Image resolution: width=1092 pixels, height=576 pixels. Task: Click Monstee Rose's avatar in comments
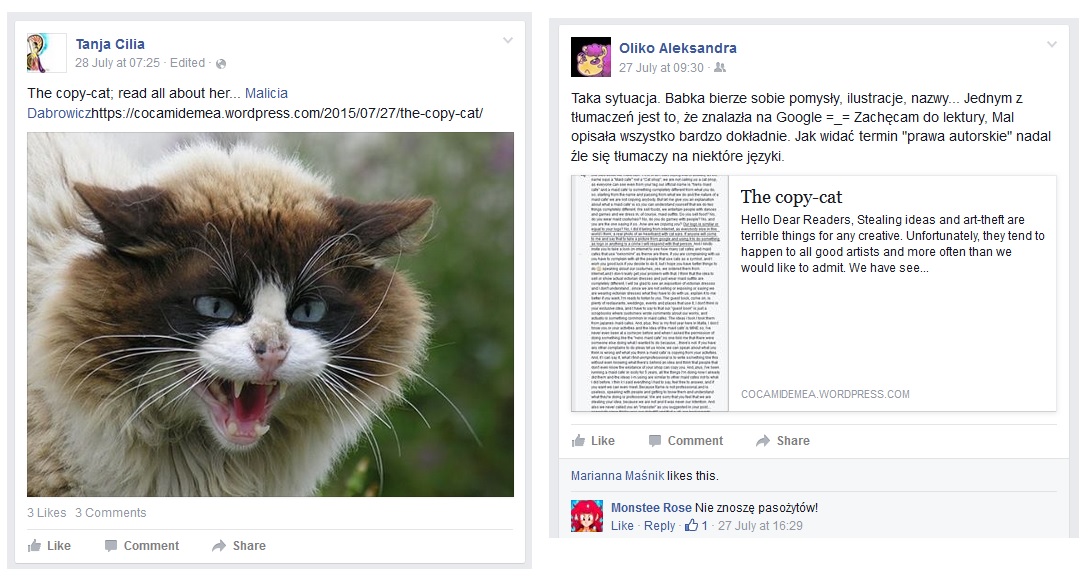tap(587, 516)
